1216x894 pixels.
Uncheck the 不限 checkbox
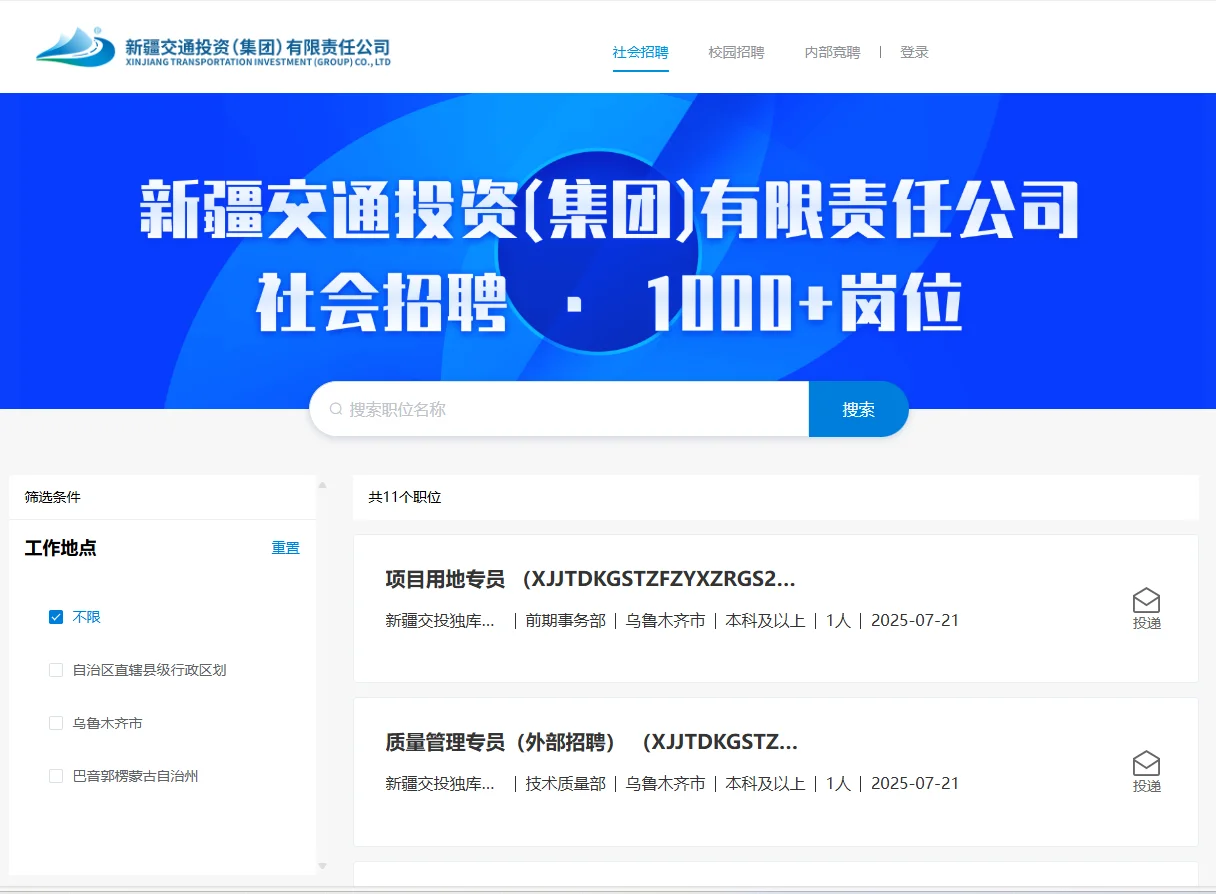point(56,617)
